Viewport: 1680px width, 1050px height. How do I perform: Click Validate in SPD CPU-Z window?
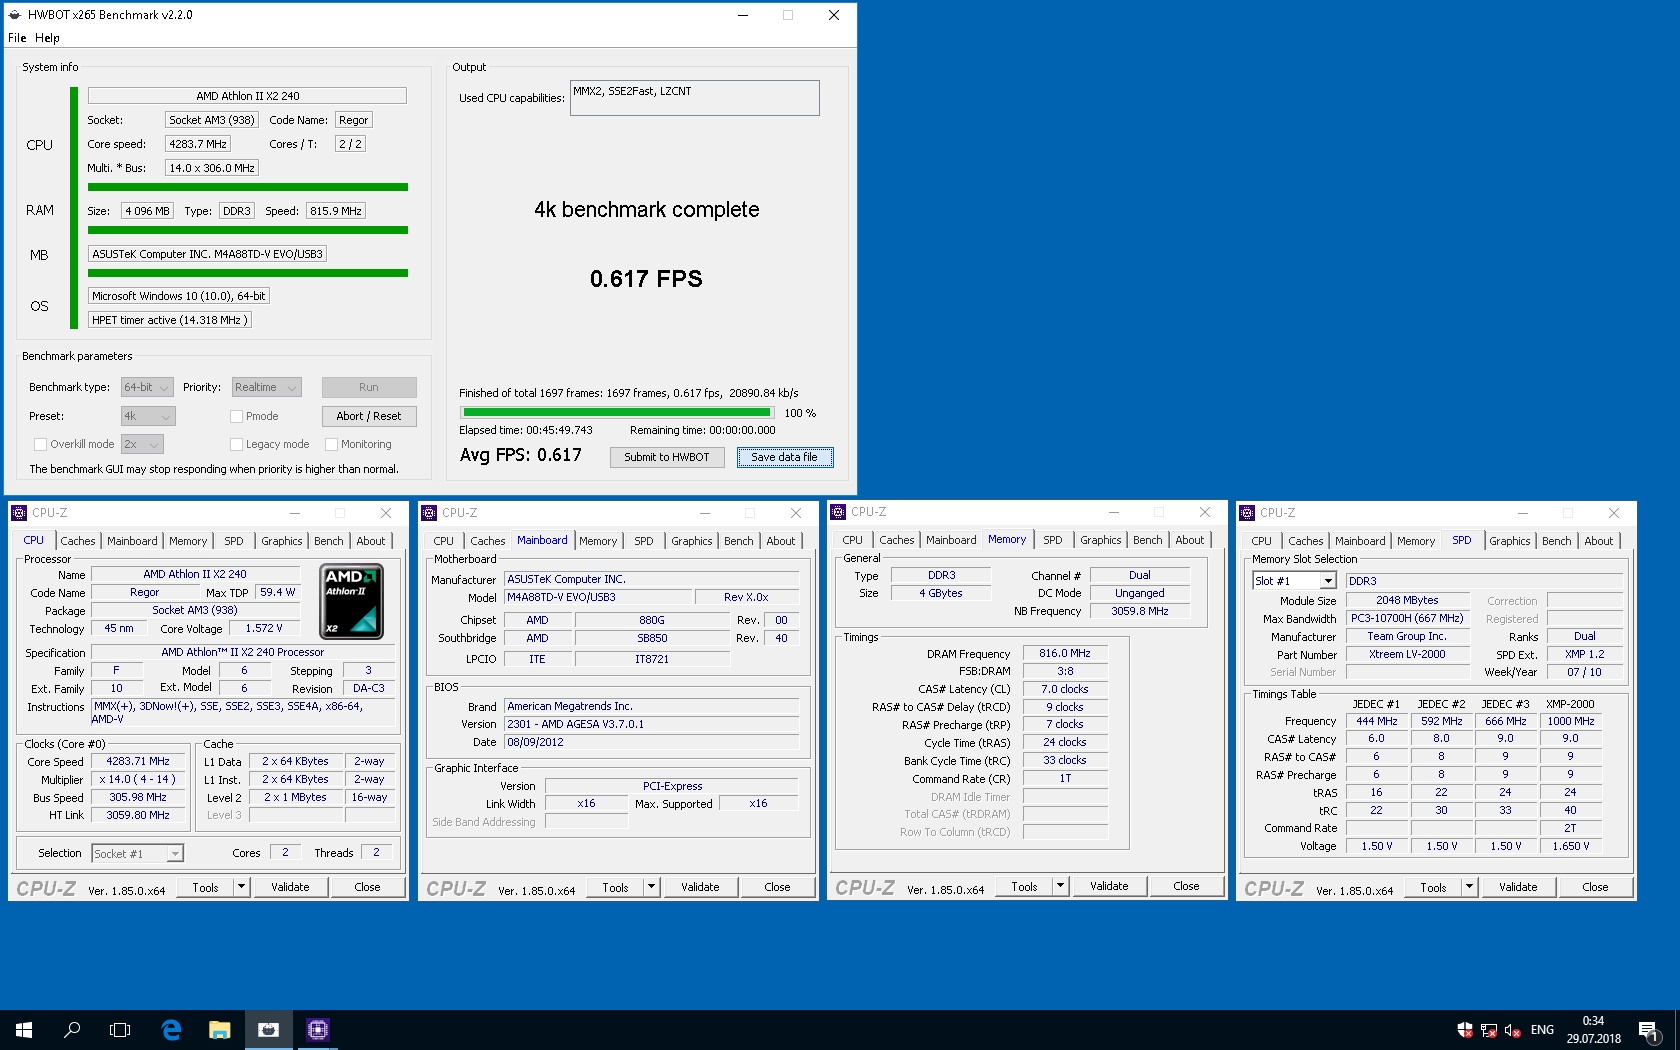[1518, 887]
